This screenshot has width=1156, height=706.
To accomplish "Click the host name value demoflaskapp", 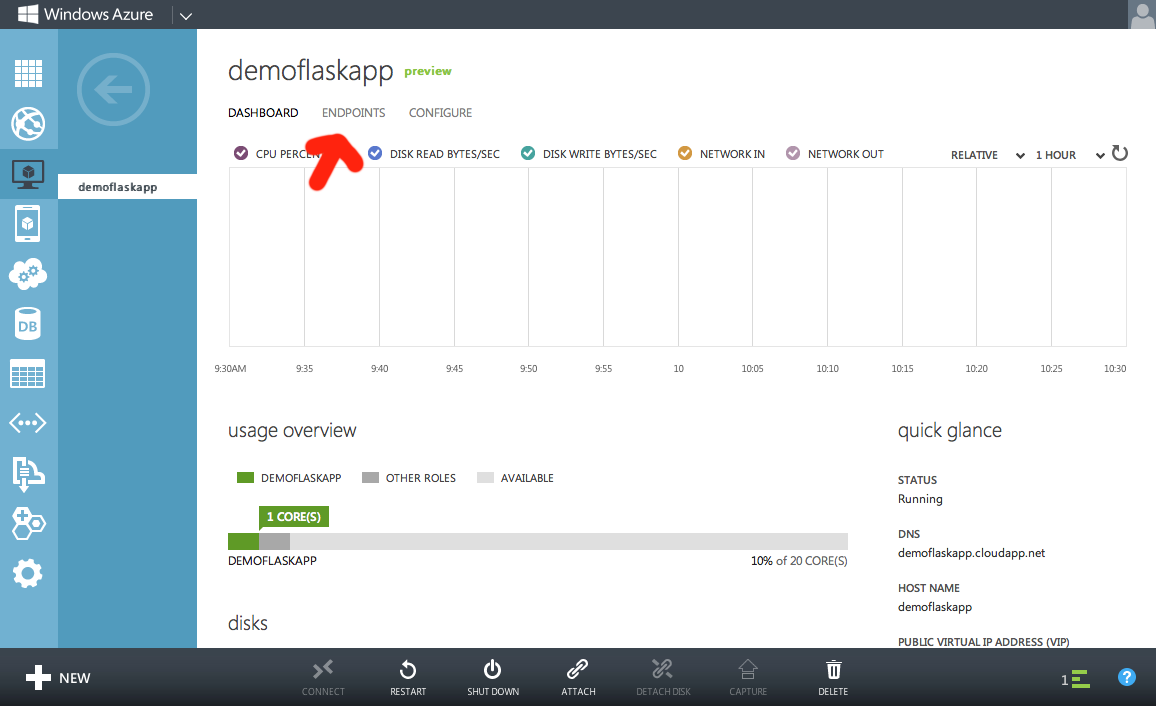I will 935,607.
